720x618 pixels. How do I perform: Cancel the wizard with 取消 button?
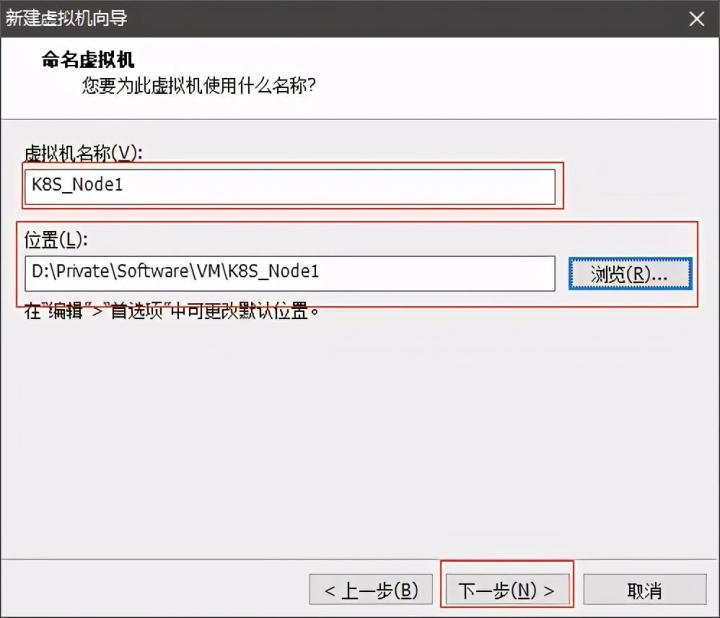pos(644,589)
